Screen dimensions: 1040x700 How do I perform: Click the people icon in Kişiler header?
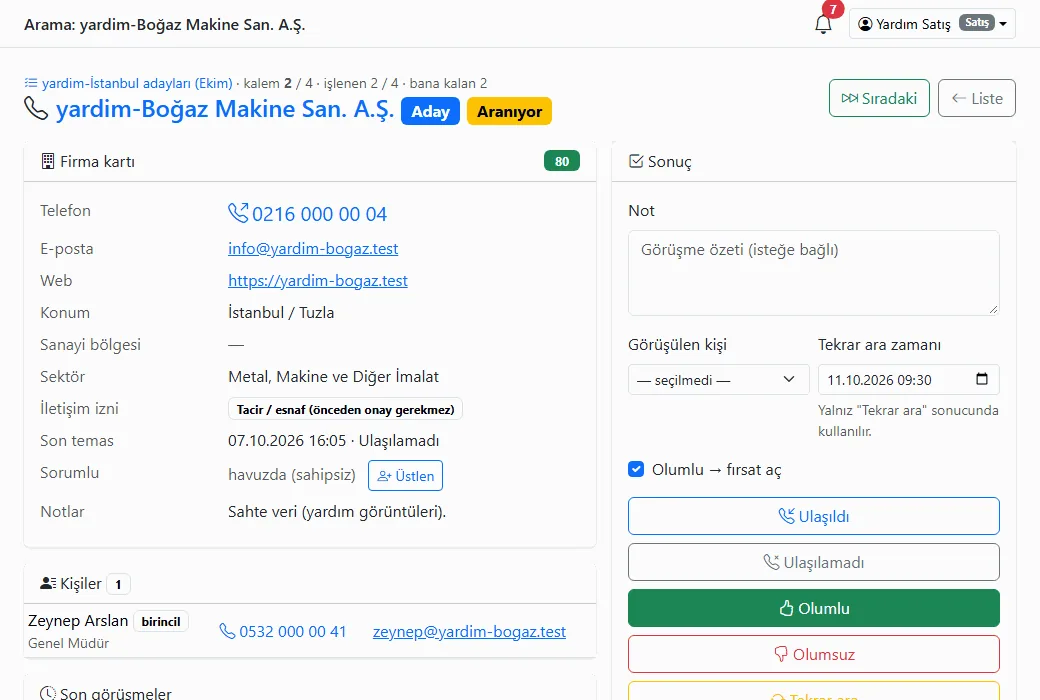pyautogui.click(x=48, y=583)
